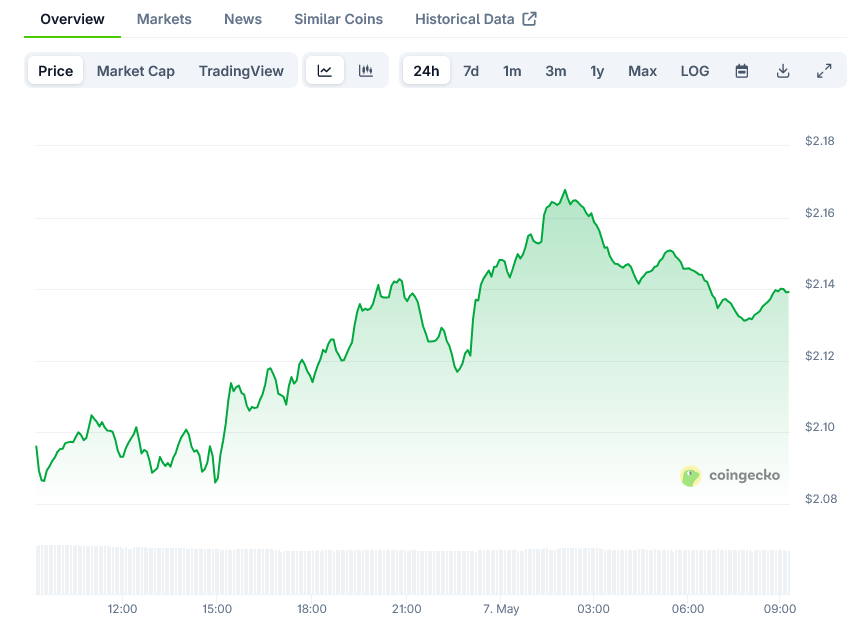The width and height of the screenshot is (847, 638).
Task: Show Max price history
Action: point(642,71)
